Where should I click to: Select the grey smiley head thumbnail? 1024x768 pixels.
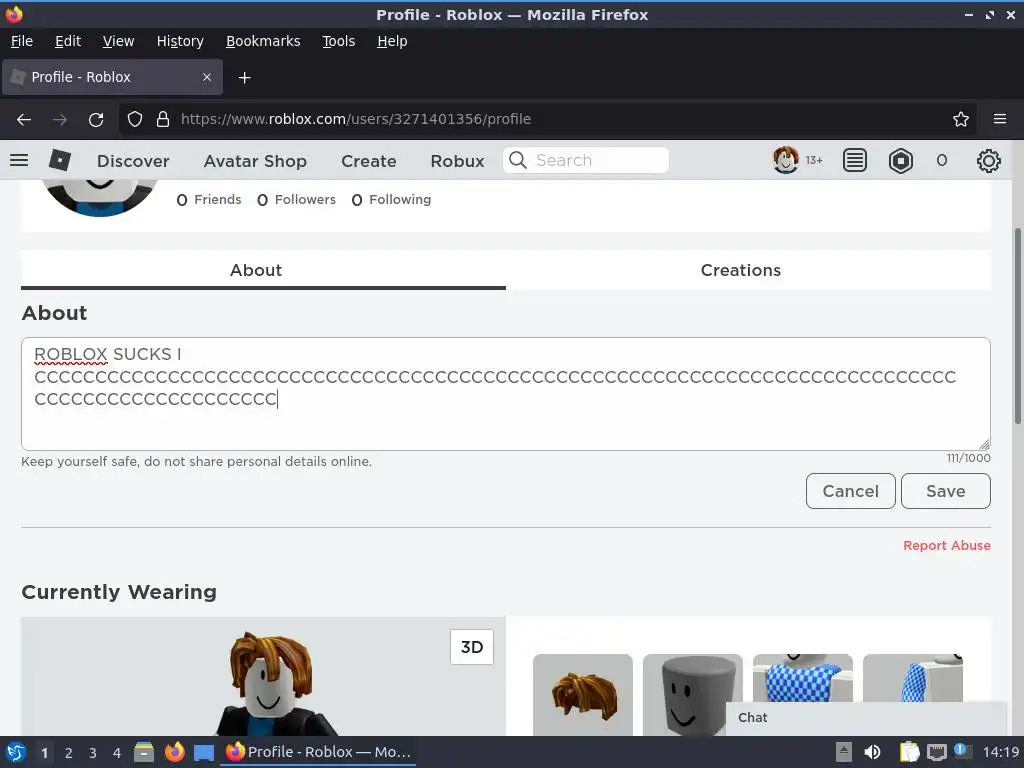(692, 695)
